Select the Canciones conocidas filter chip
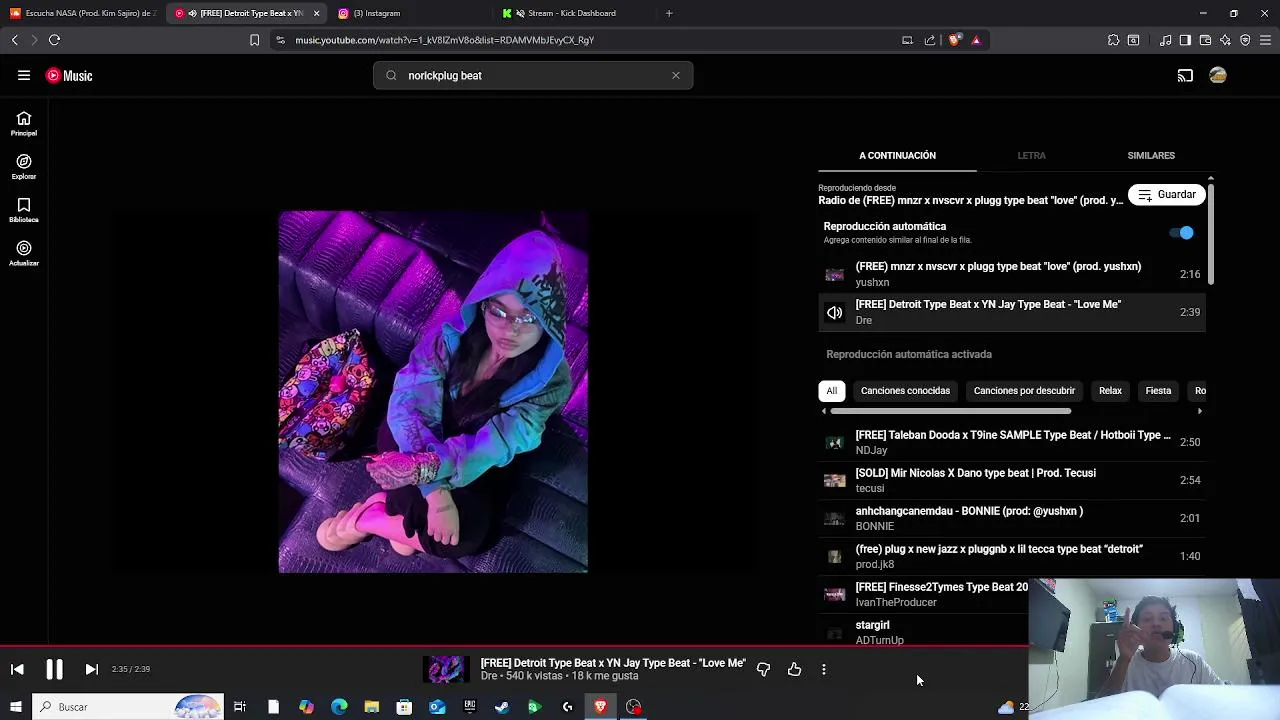1280x720 pixels. point(905,391)
